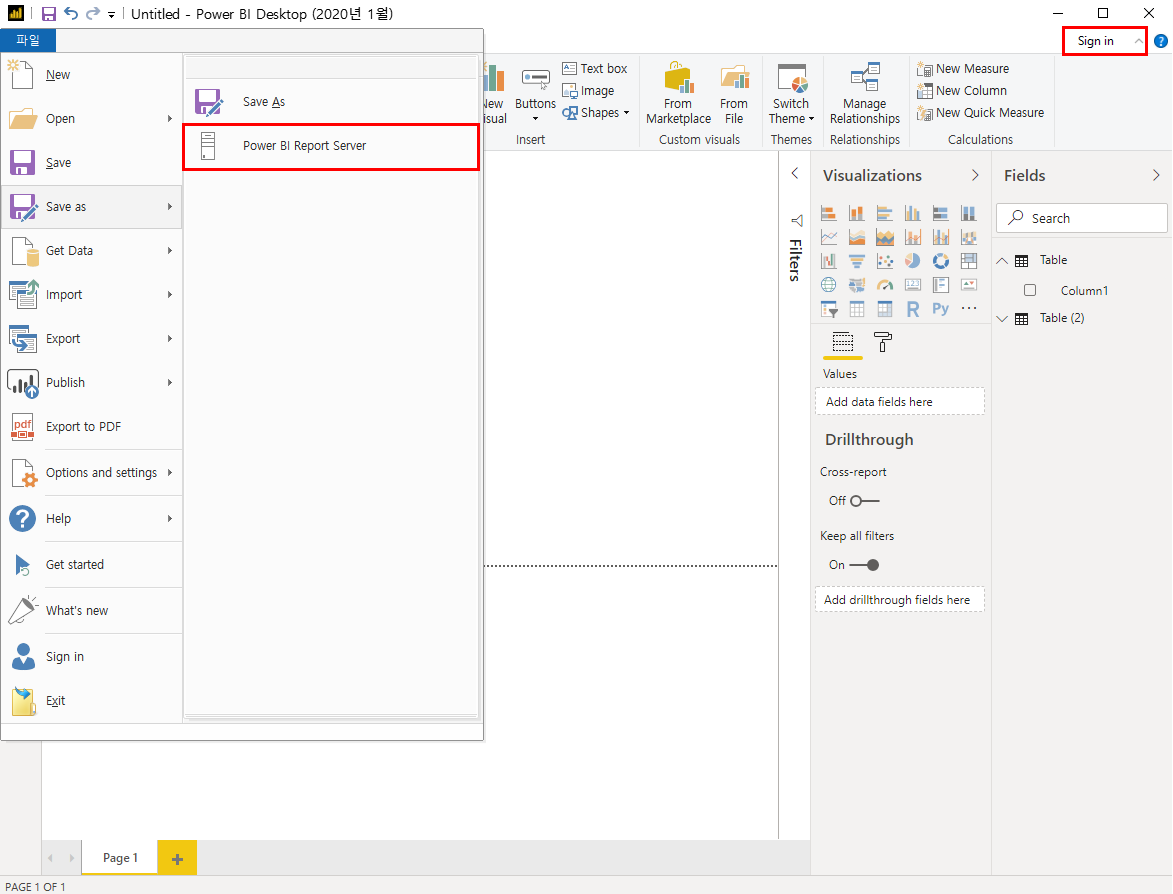The image size is (1173, 894).
Task: Select the scatter chart visual
Action: [x=885, y=261]
